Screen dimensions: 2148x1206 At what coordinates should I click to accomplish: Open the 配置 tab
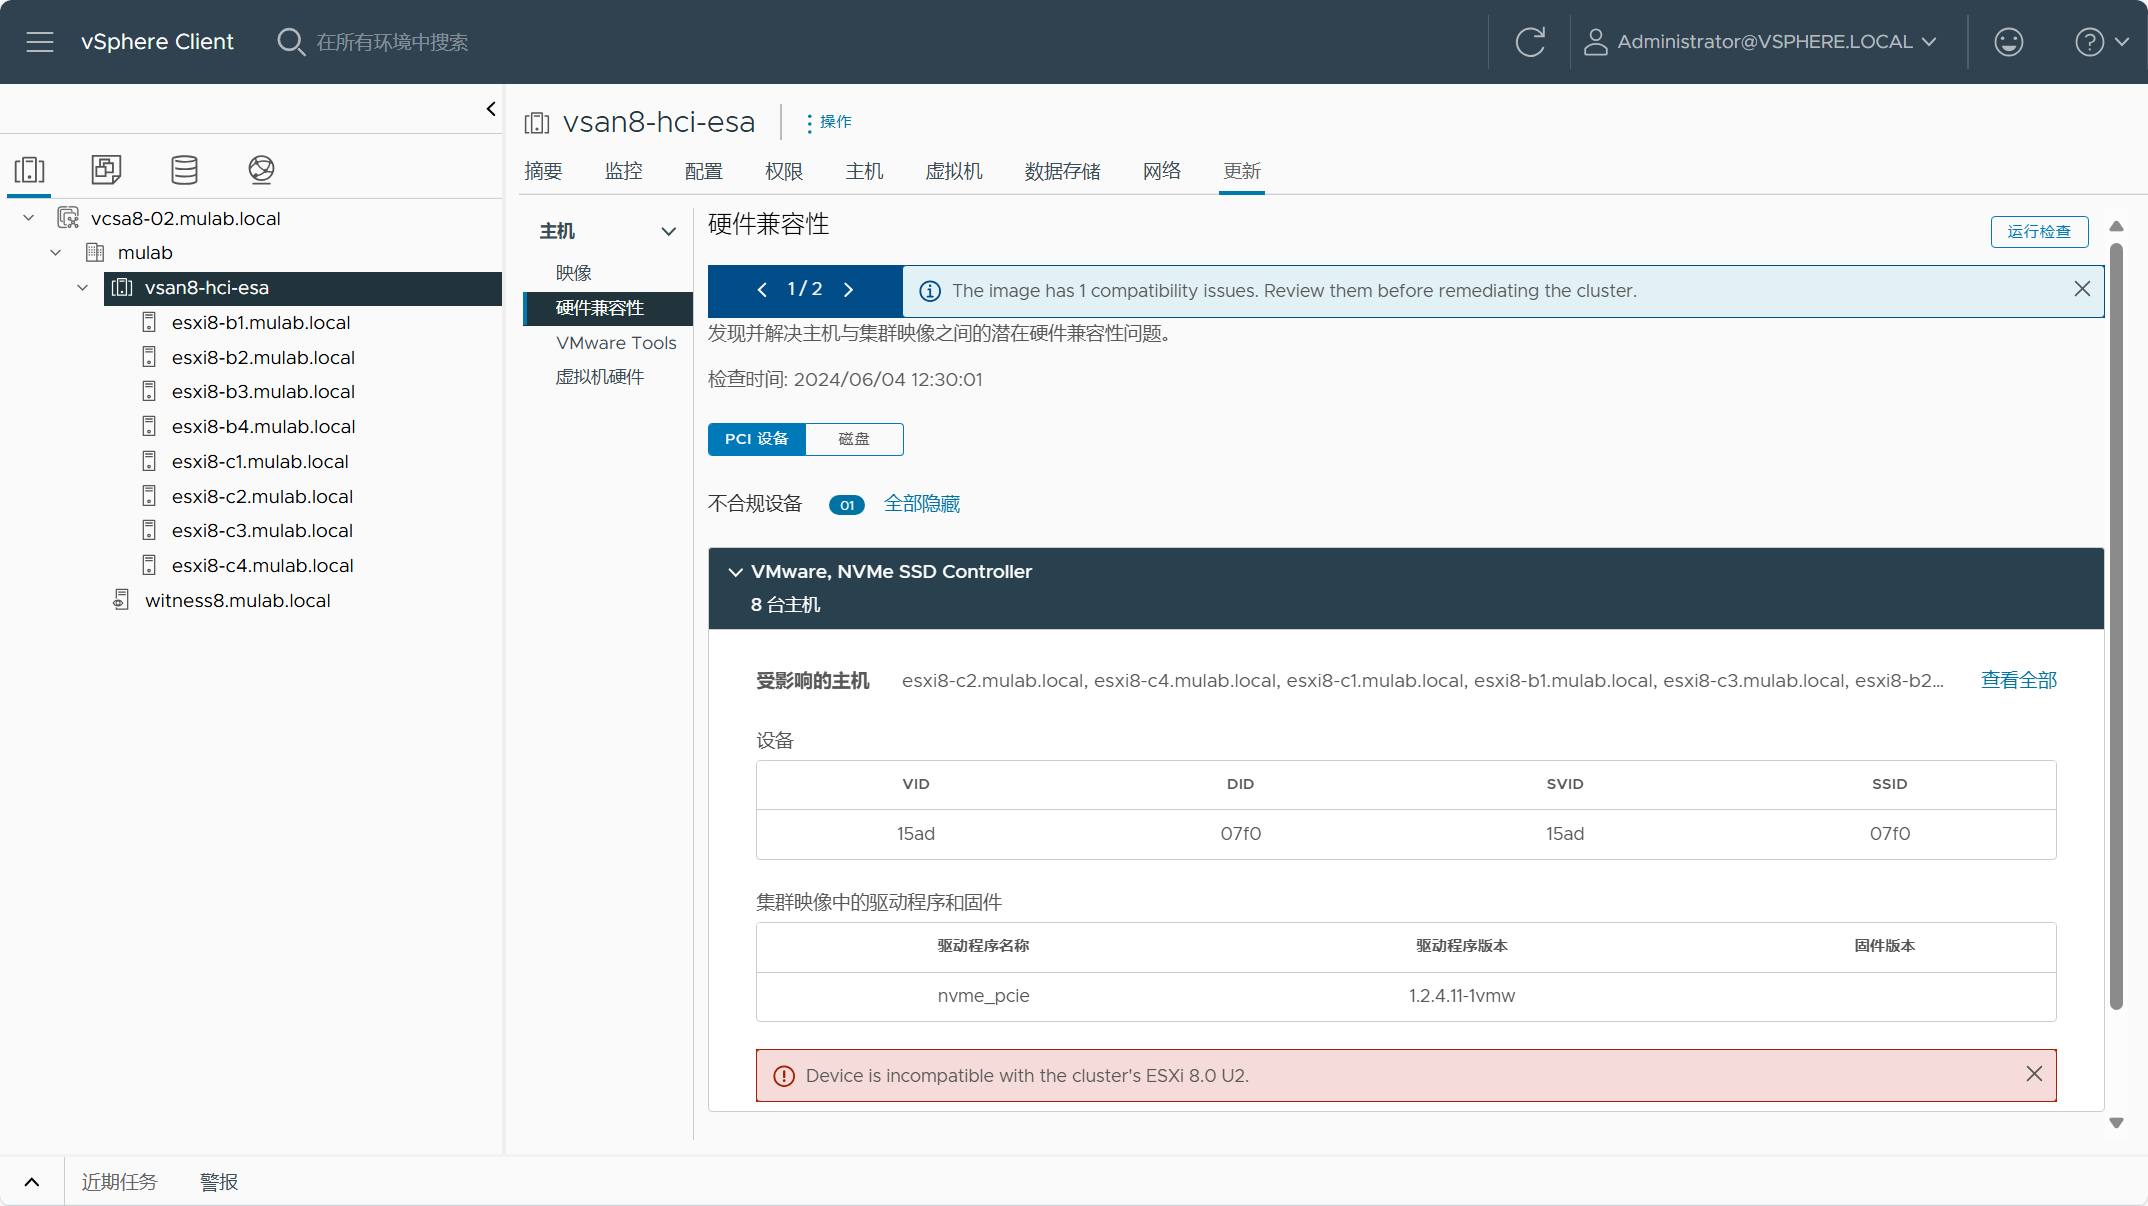703,171
